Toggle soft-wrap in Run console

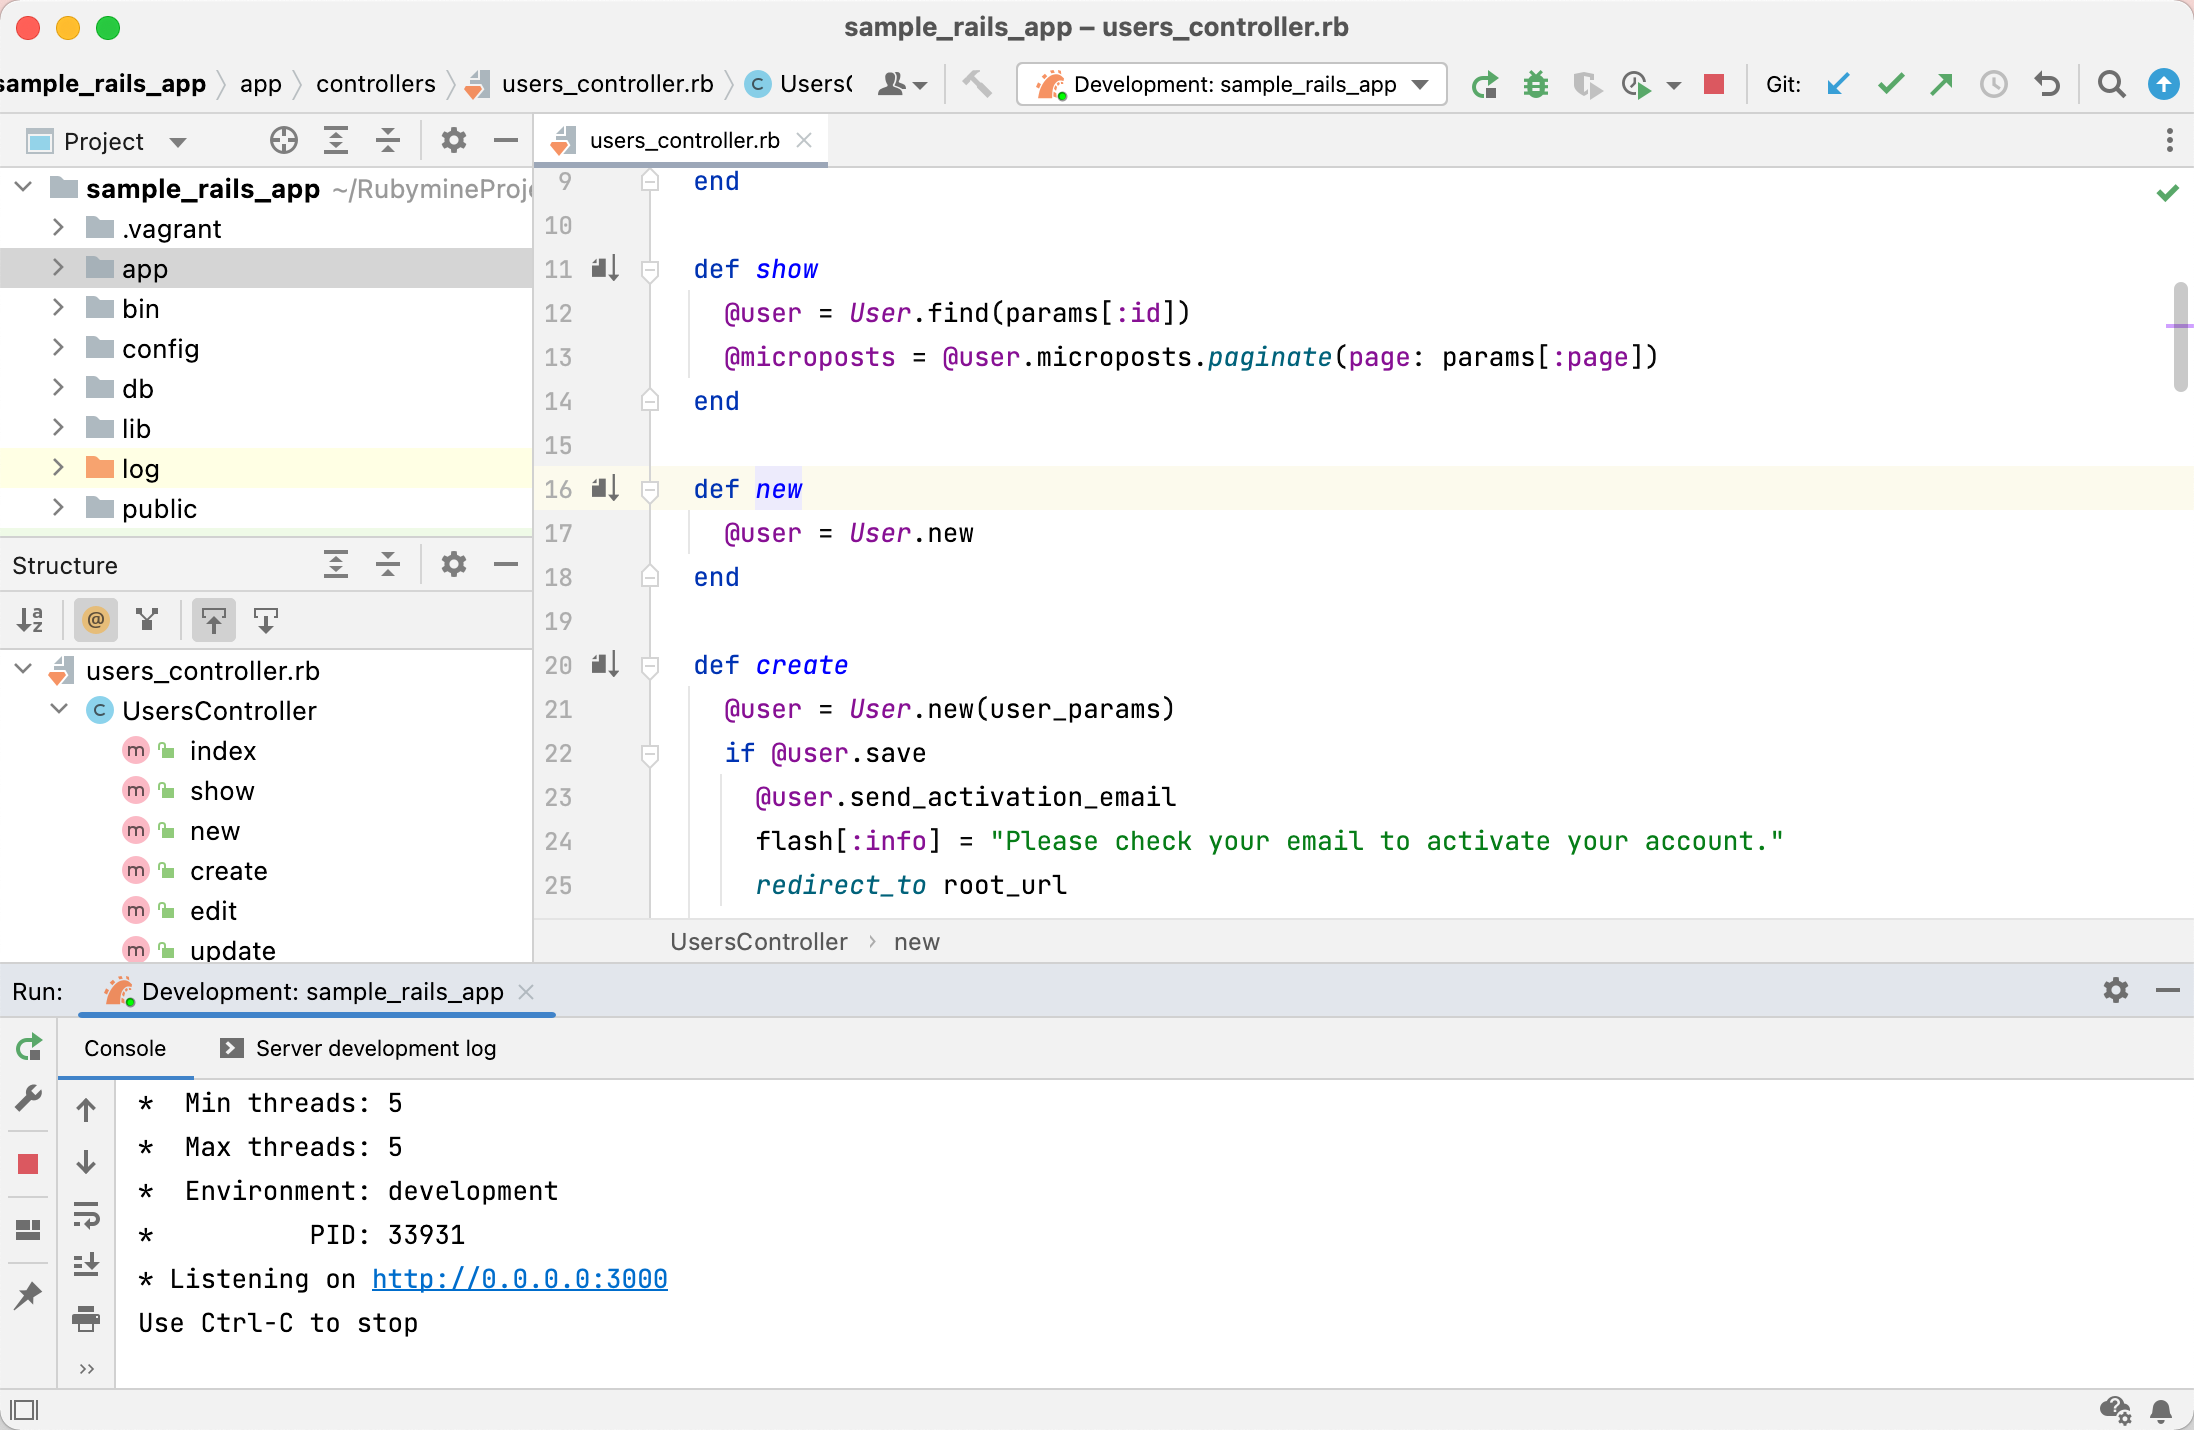coord(87,1215)
